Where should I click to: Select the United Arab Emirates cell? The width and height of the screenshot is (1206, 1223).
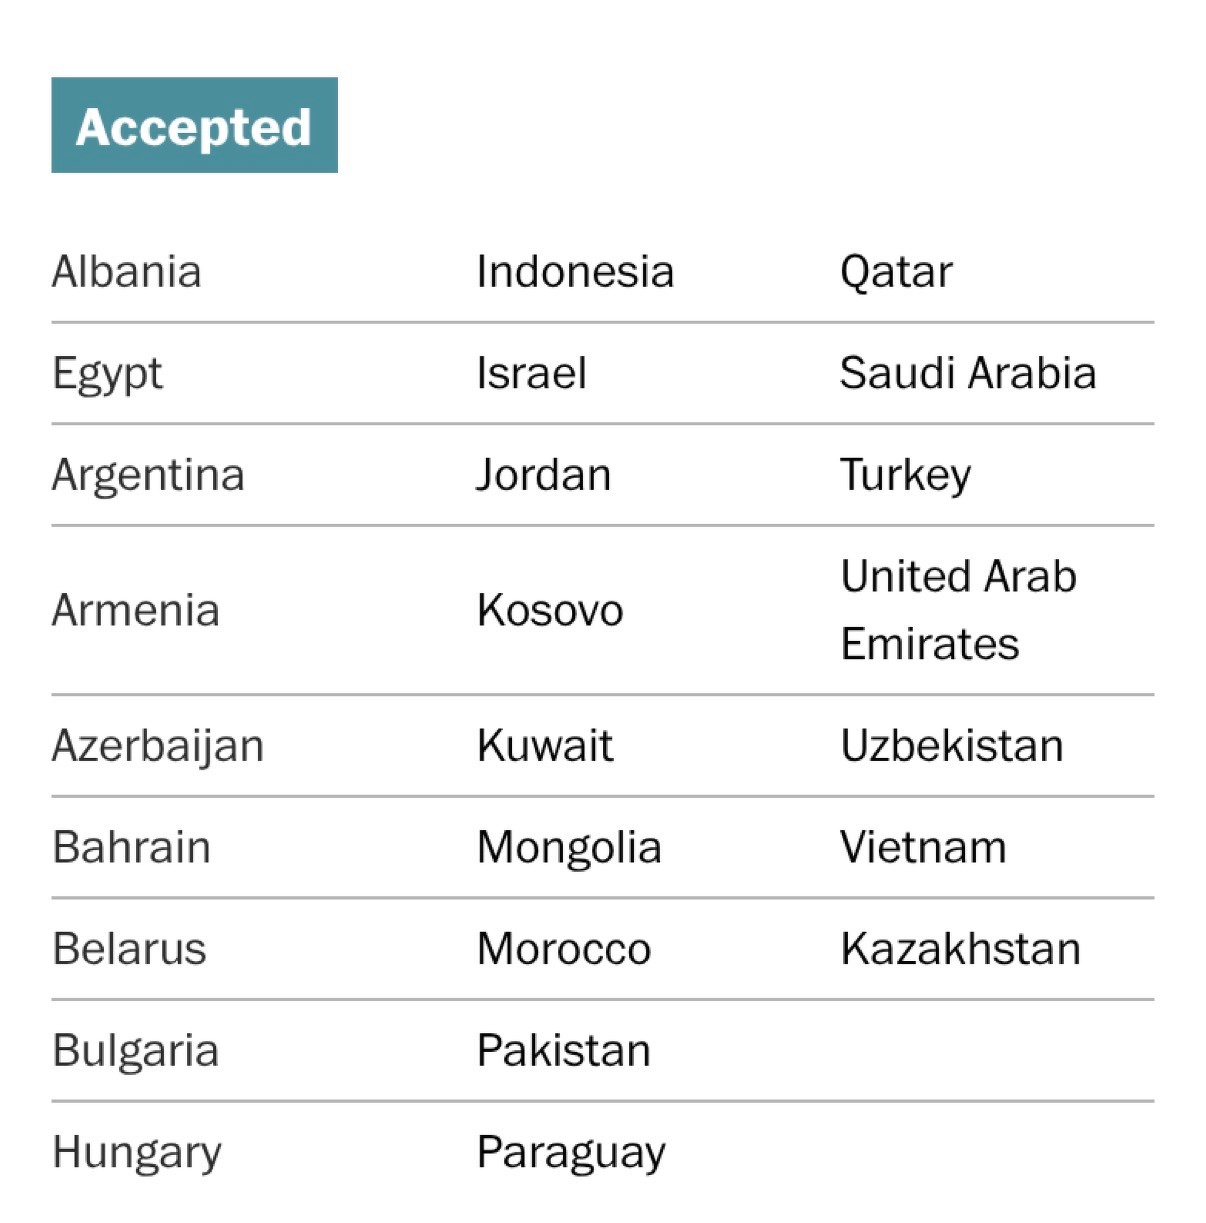[x=958, y=610]
